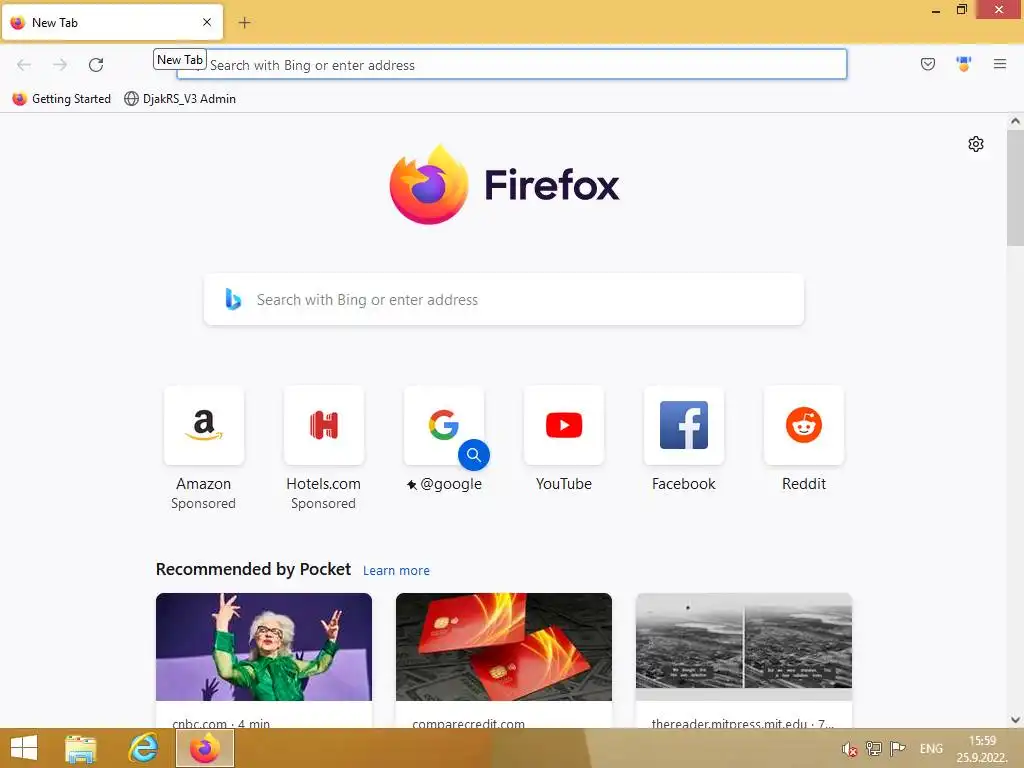Open a new tab with plus button
Image resolution: width=1024 pixels, height=768 pixels.
[244, 23]
